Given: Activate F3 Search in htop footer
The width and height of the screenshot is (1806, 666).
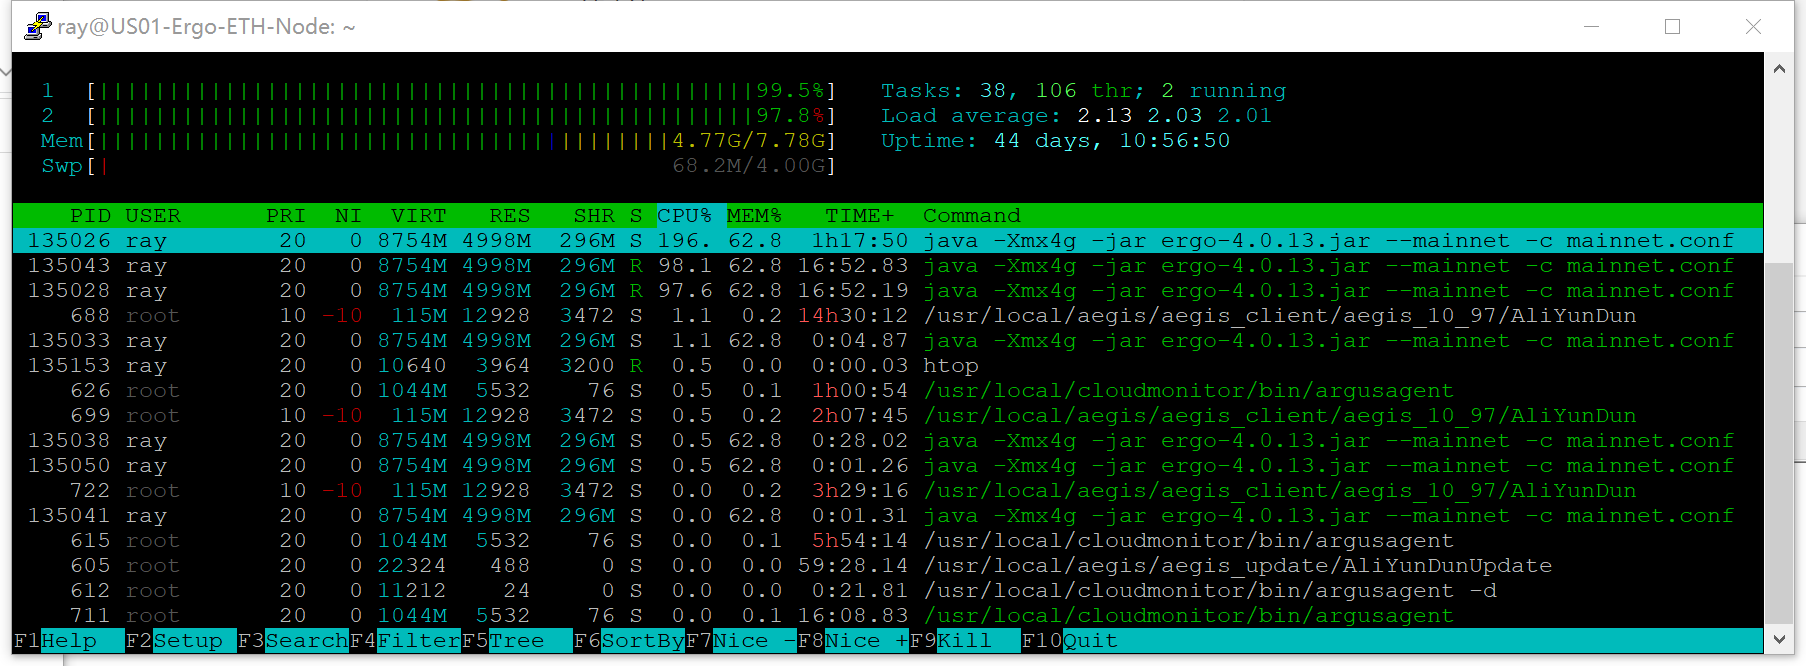Looking at the screenshot, I should pyautogui.click(x=293, y=641).
